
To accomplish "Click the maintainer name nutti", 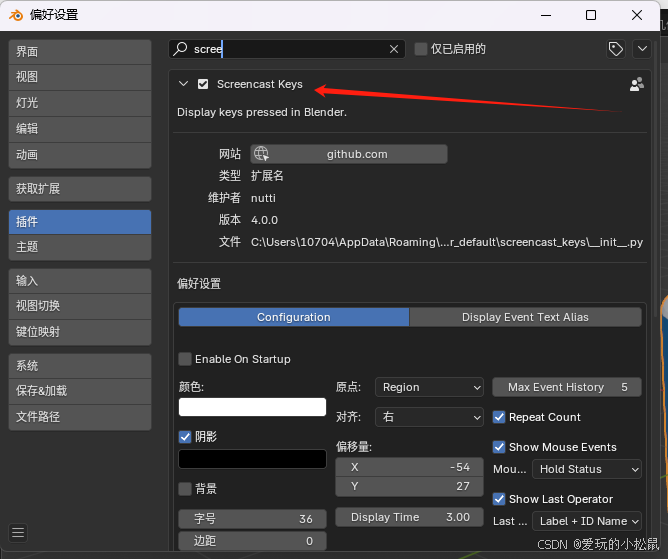I will 263,198.
